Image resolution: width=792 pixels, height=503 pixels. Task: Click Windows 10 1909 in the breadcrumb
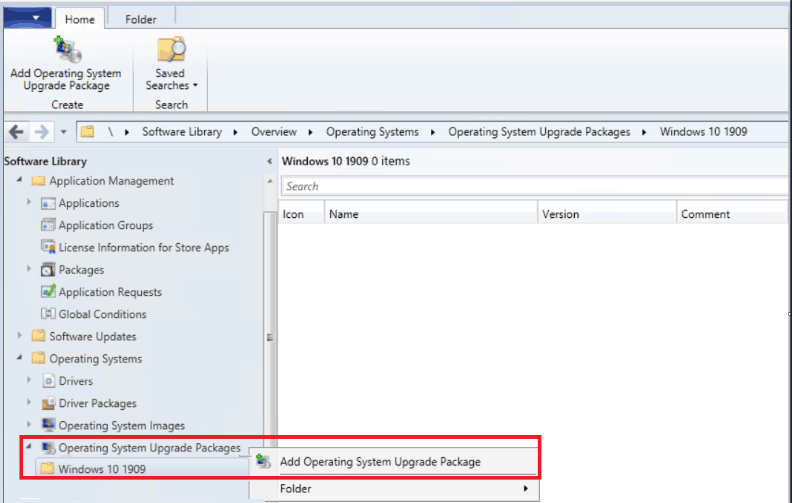point(703,132)
